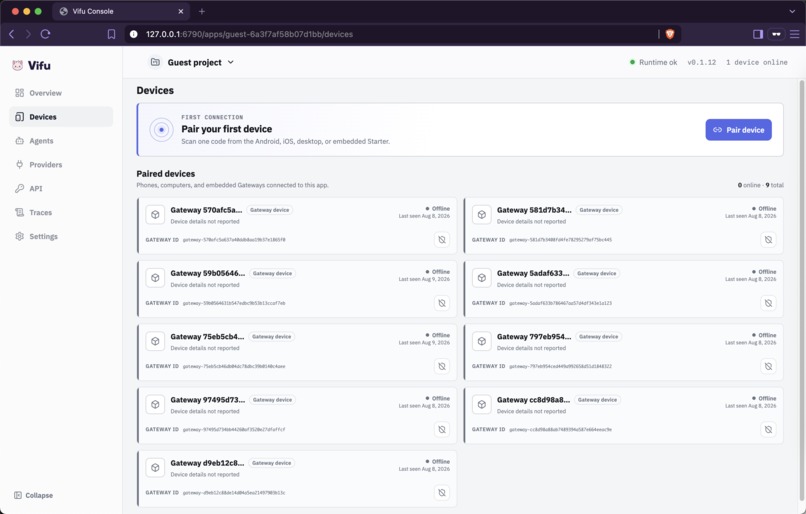Click Offline status of Gateway cc8d98a8

764,398
